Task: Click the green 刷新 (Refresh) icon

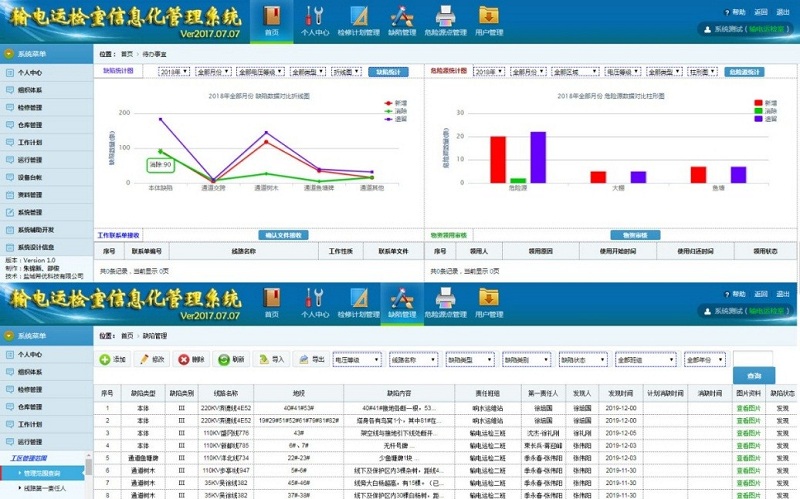Action: tap(224, 359)
